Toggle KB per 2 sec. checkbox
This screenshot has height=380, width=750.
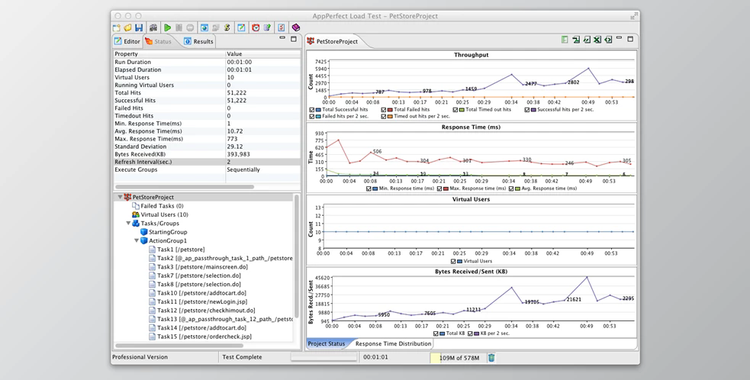click(471, 334)
